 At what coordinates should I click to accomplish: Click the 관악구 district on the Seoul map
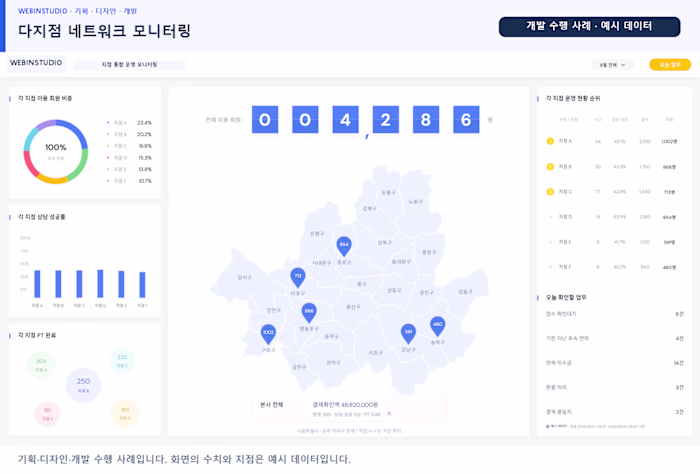pyautogui.click(x=333, y=362)
